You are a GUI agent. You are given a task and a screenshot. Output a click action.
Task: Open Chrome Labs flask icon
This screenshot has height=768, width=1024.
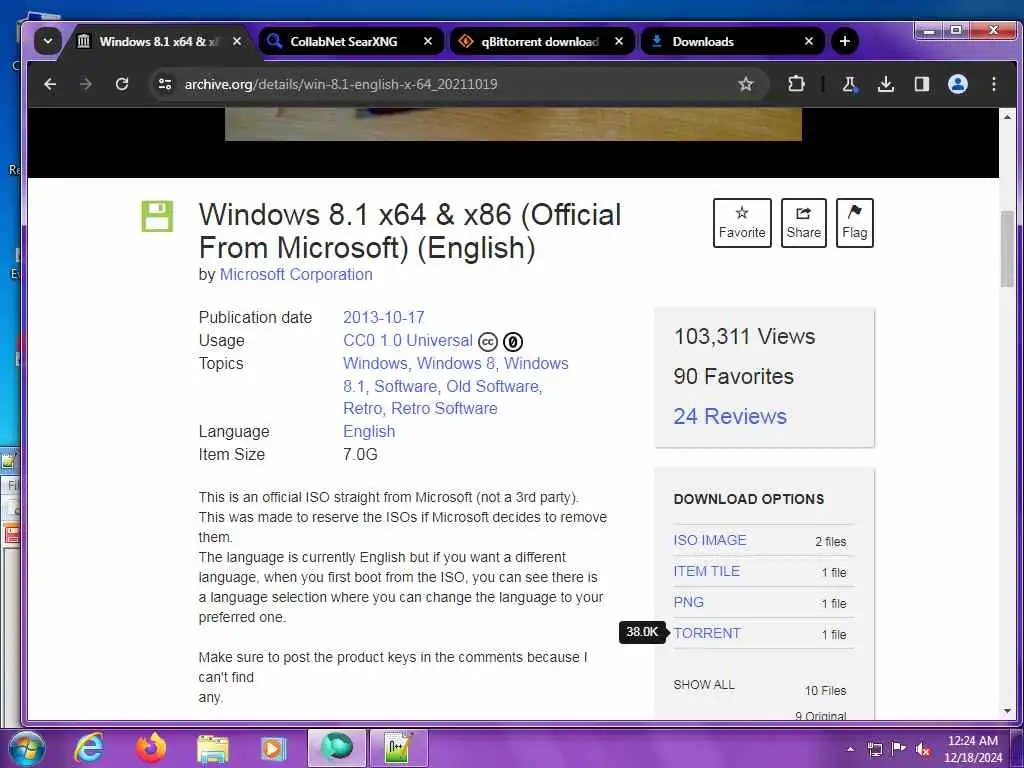click(849, 84)
